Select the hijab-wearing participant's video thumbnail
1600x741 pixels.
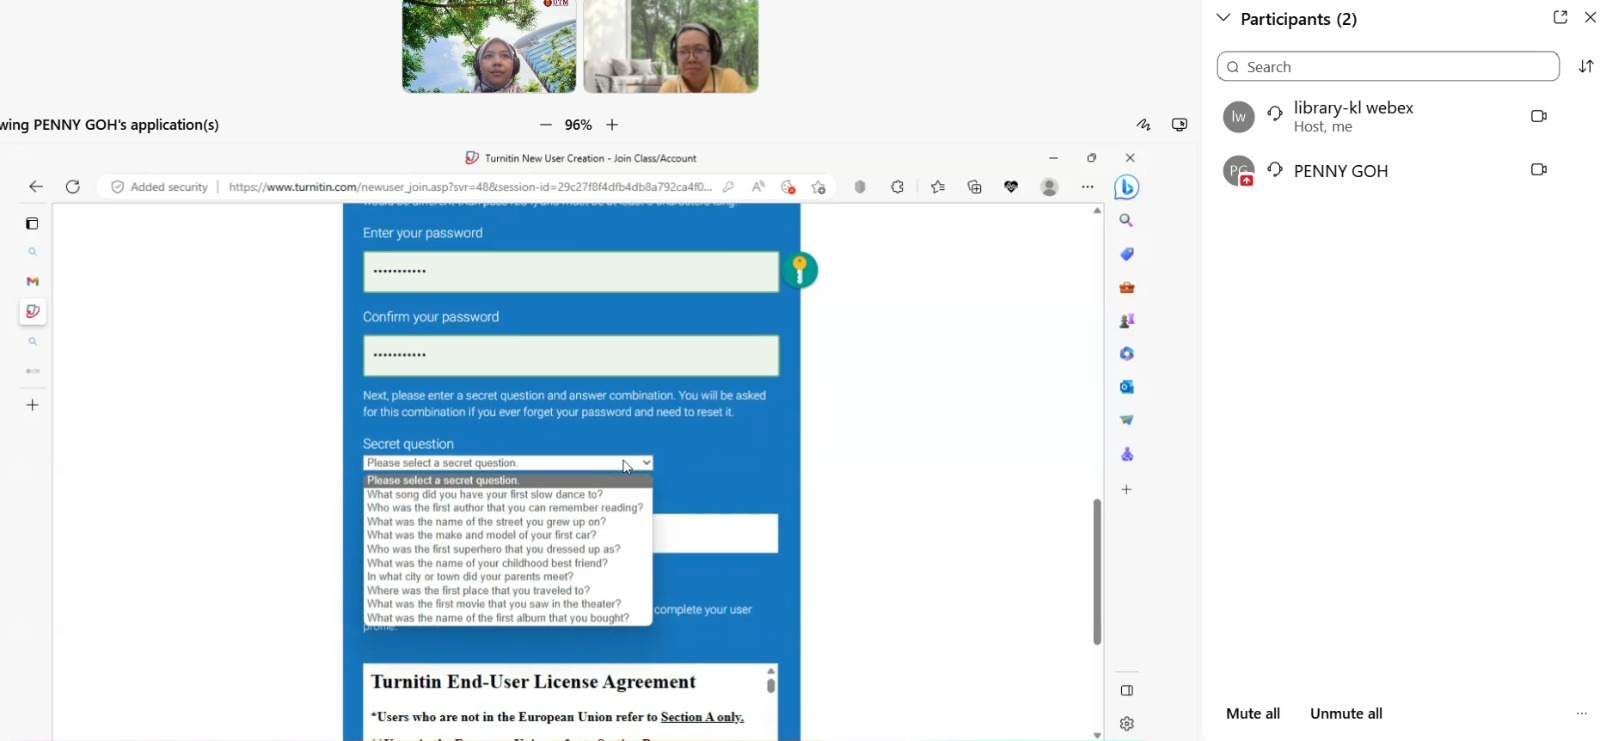click(x=489, y=46)
